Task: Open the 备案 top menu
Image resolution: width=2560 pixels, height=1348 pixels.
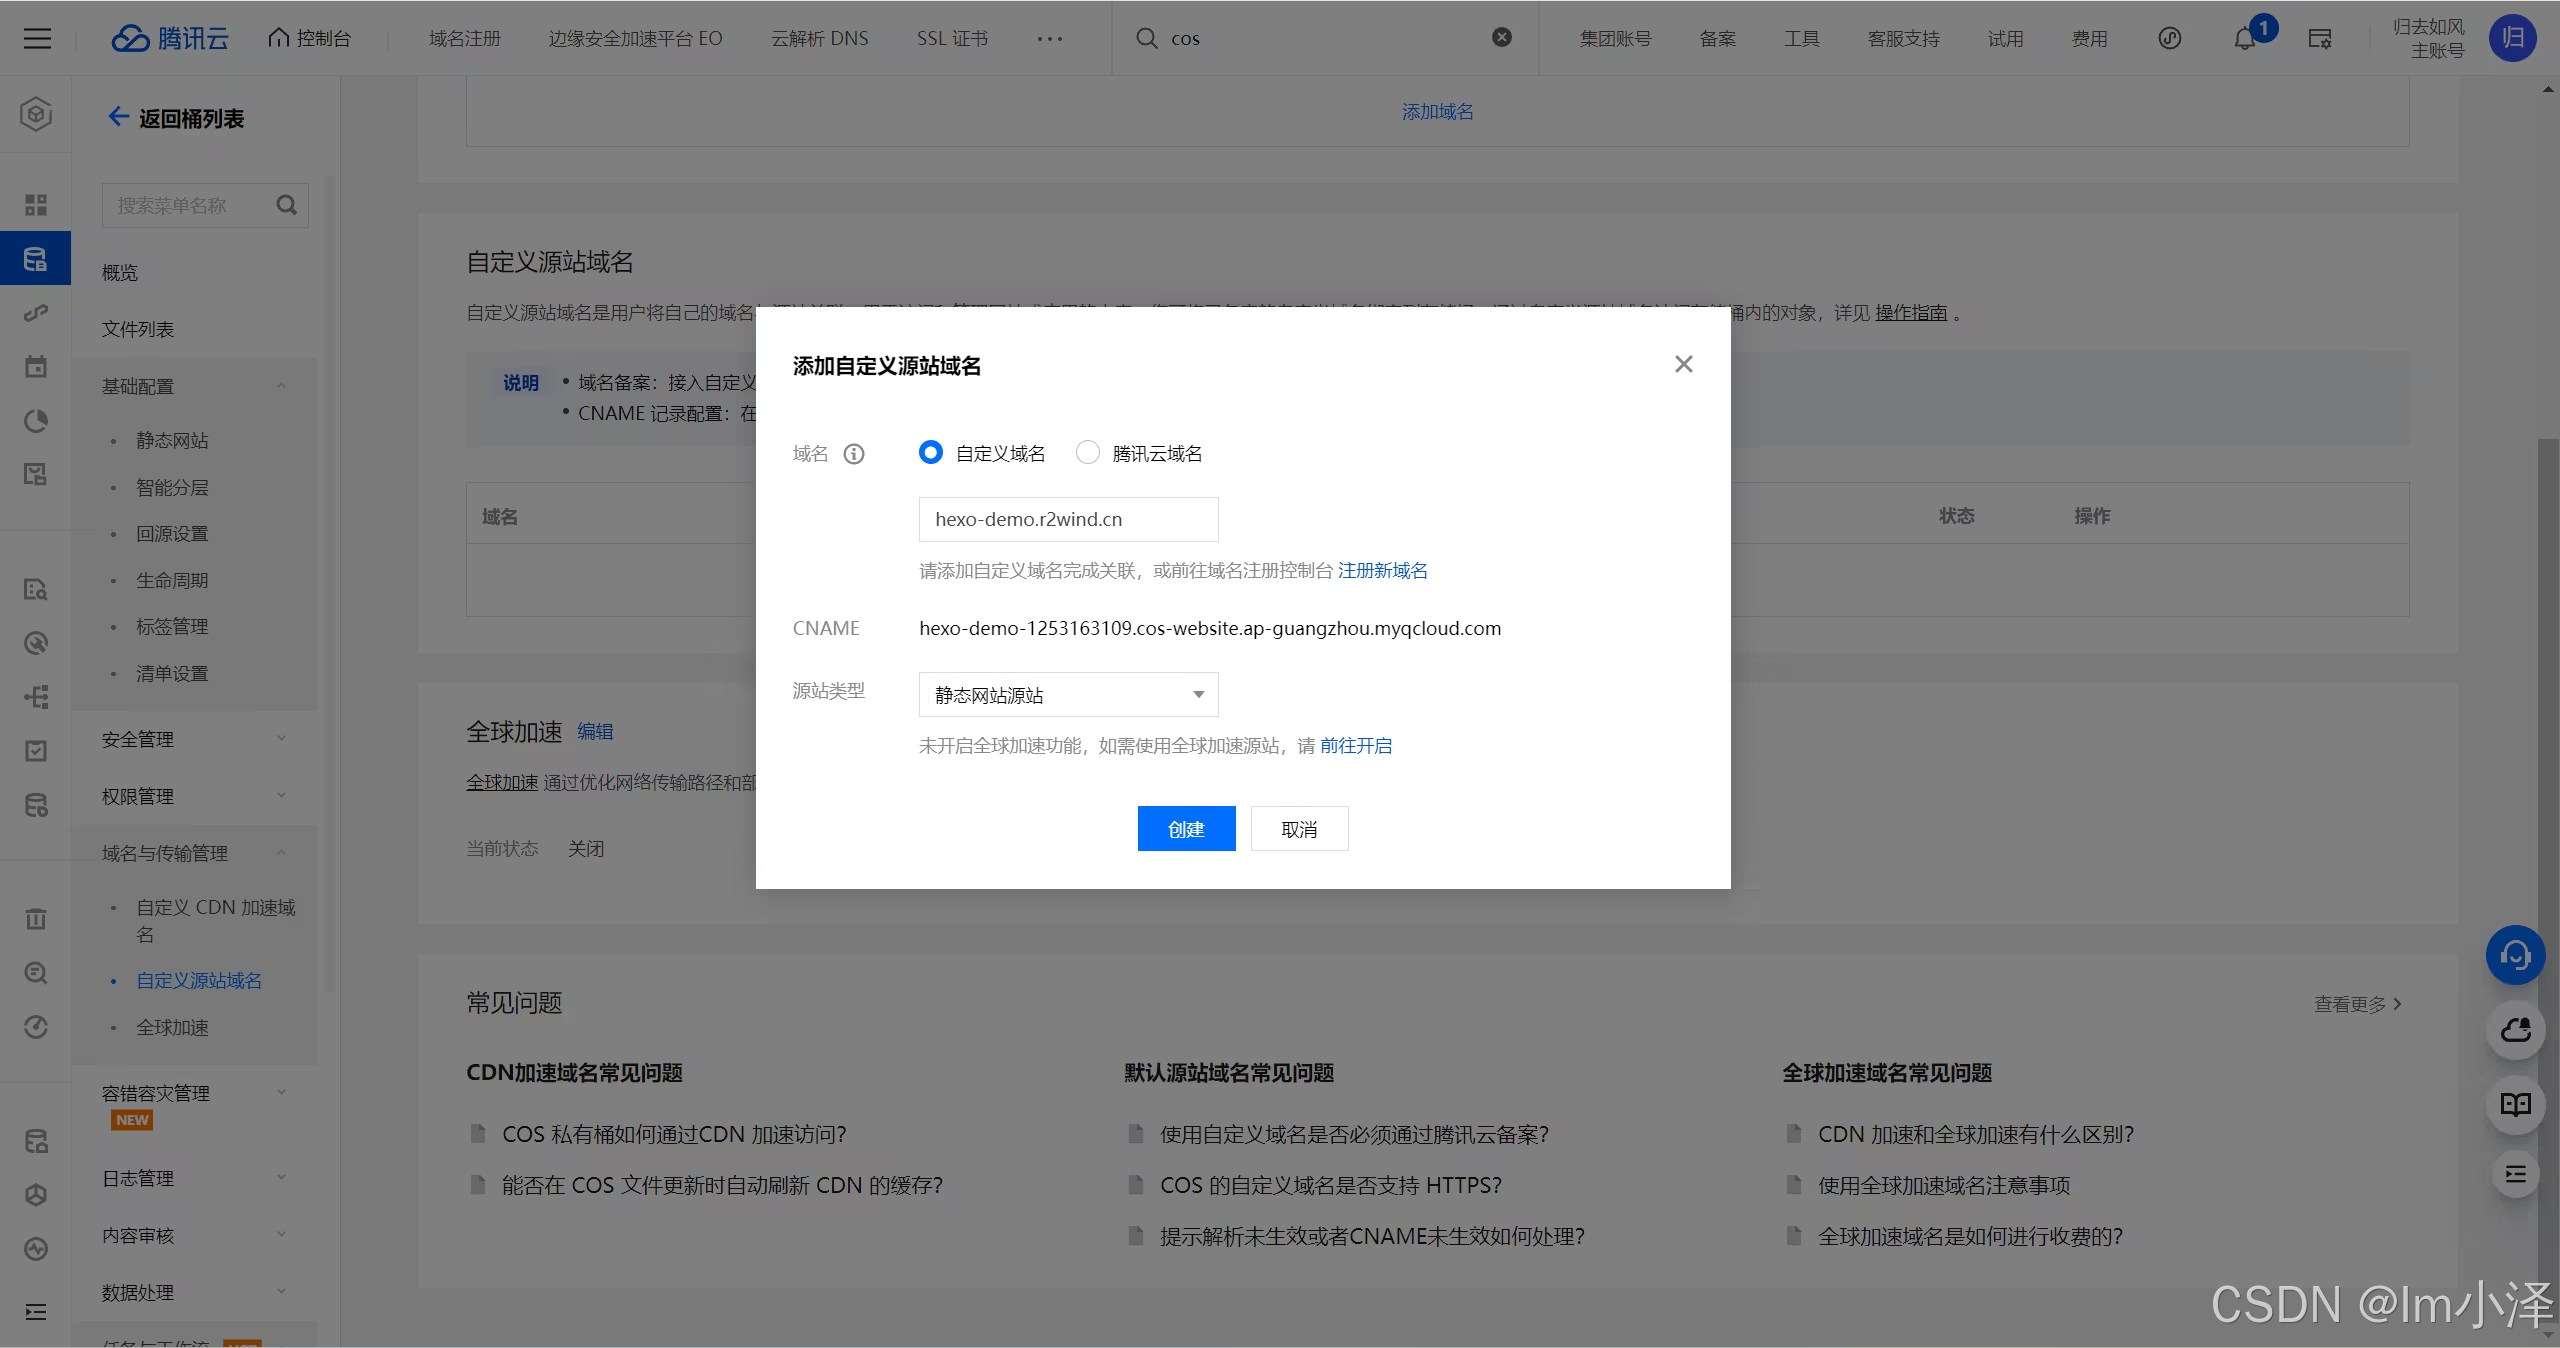Action: tap(1717, 39)
